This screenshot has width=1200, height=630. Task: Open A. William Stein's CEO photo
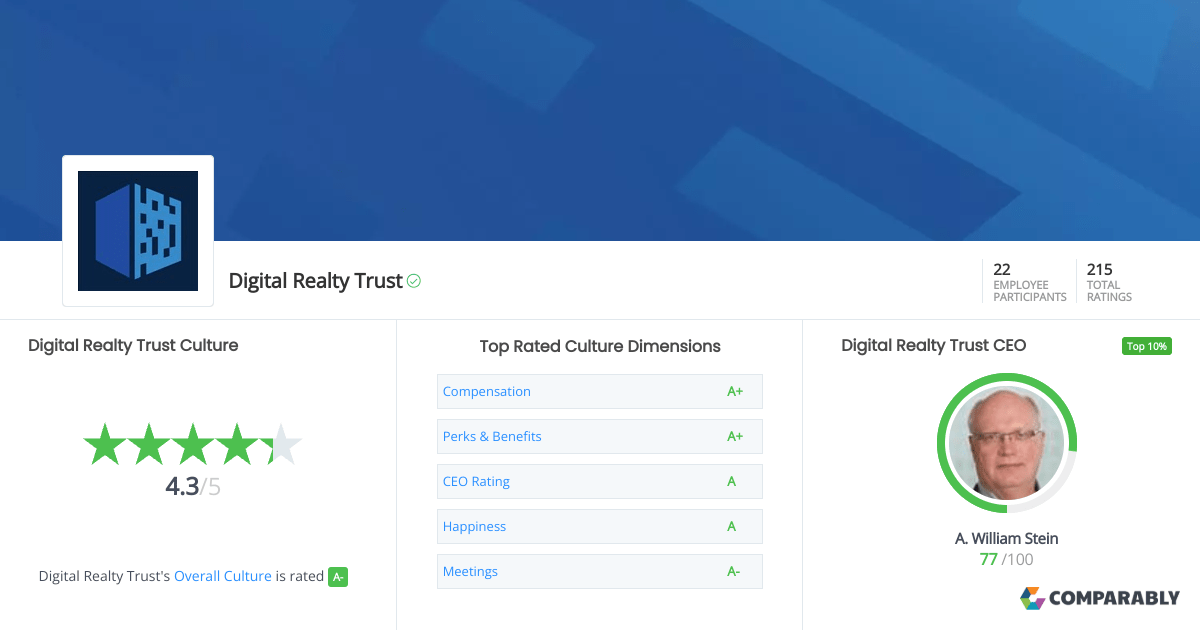1006,443
